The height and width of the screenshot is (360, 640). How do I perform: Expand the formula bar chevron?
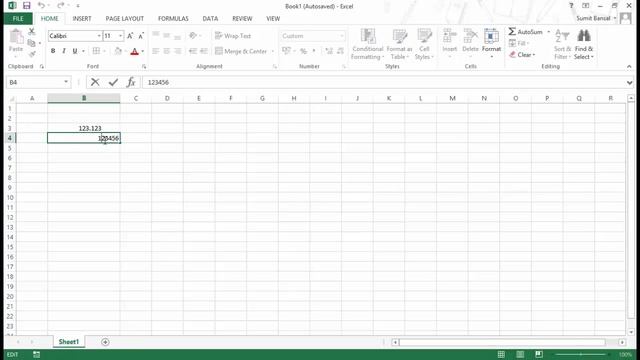click(629, 82)
